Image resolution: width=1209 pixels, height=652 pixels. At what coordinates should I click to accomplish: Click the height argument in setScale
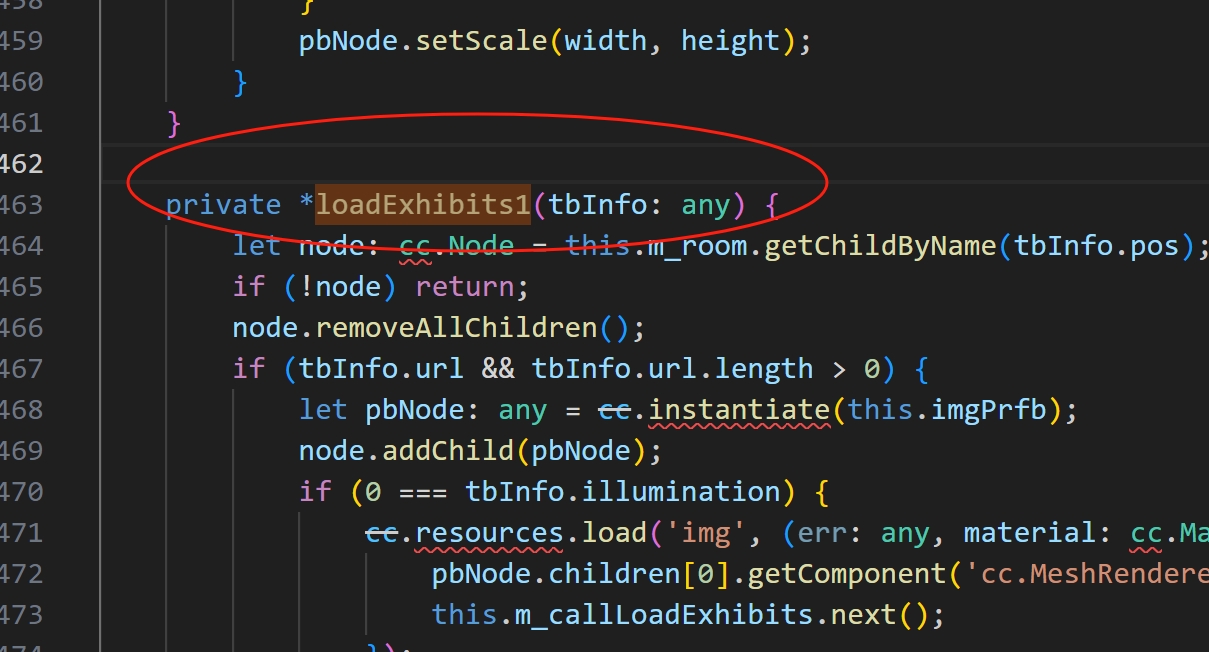point(730,41)
